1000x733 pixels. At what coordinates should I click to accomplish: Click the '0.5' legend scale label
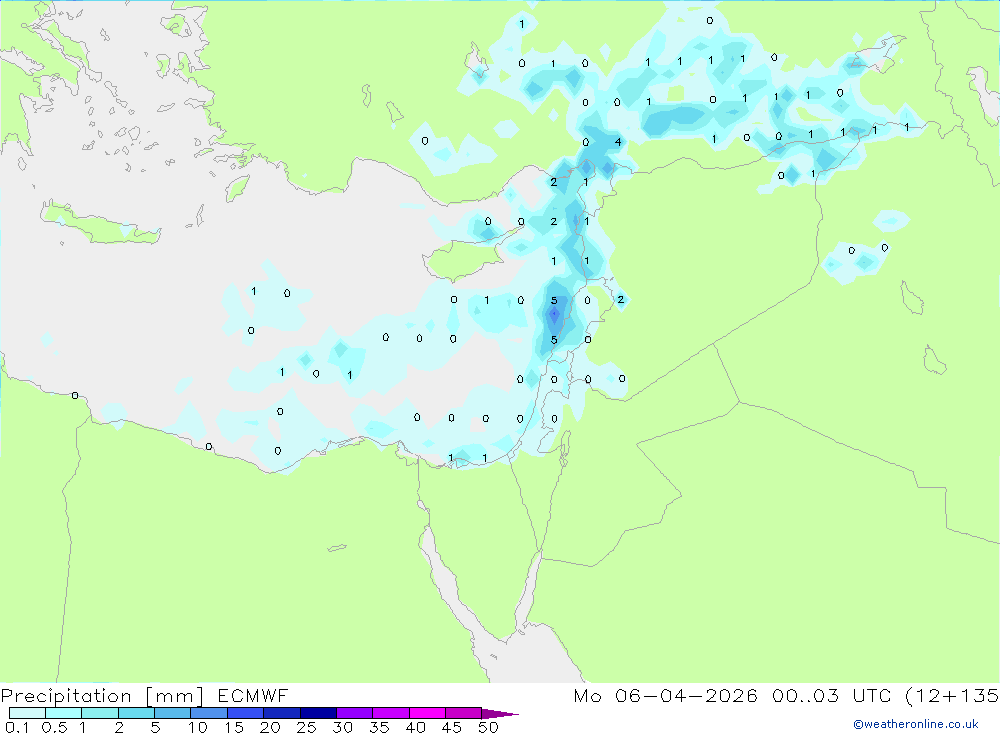54,727
